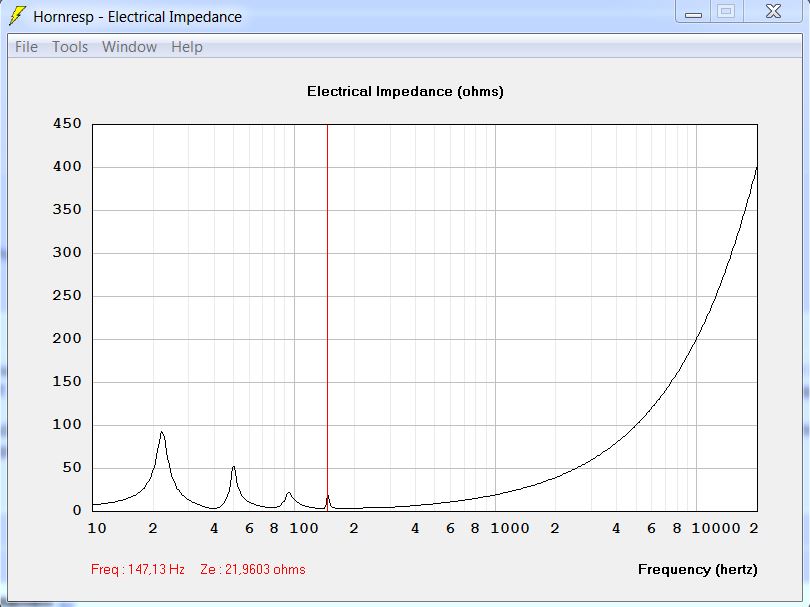Click the 400 value on the vertical axis

67,166
